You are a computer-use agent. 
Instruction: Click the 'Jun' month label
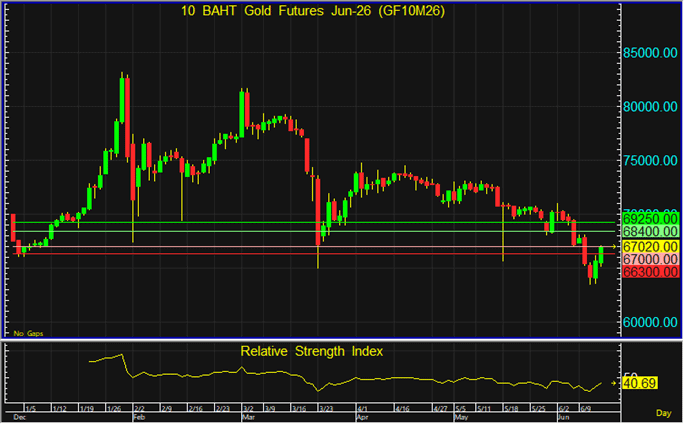564,417
